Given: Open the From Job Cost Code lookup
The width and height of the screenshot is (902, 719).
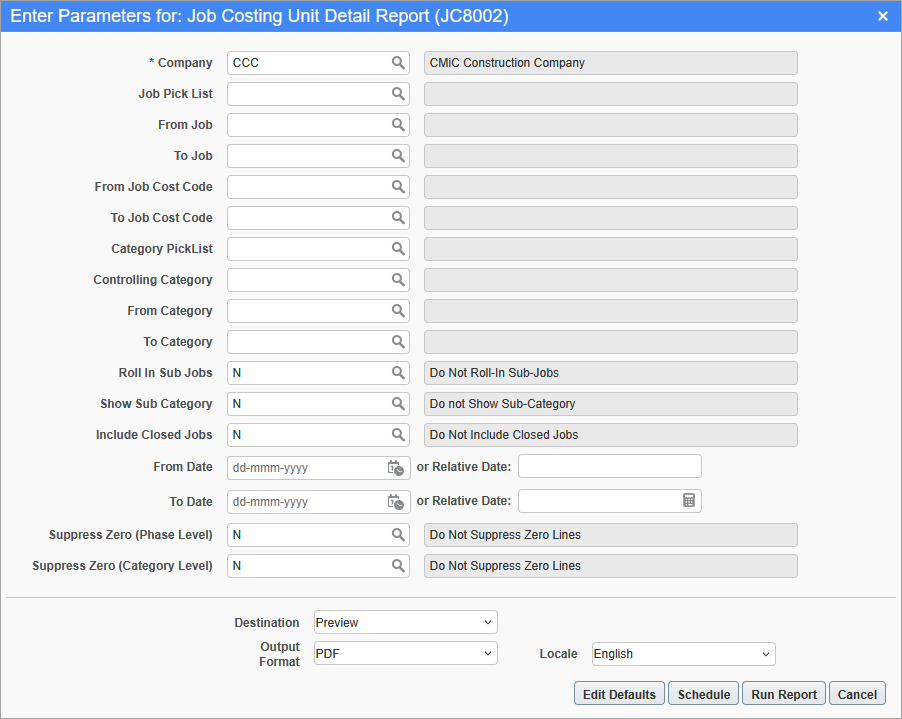Looking at the screenshot, I should tap(399, 186).
